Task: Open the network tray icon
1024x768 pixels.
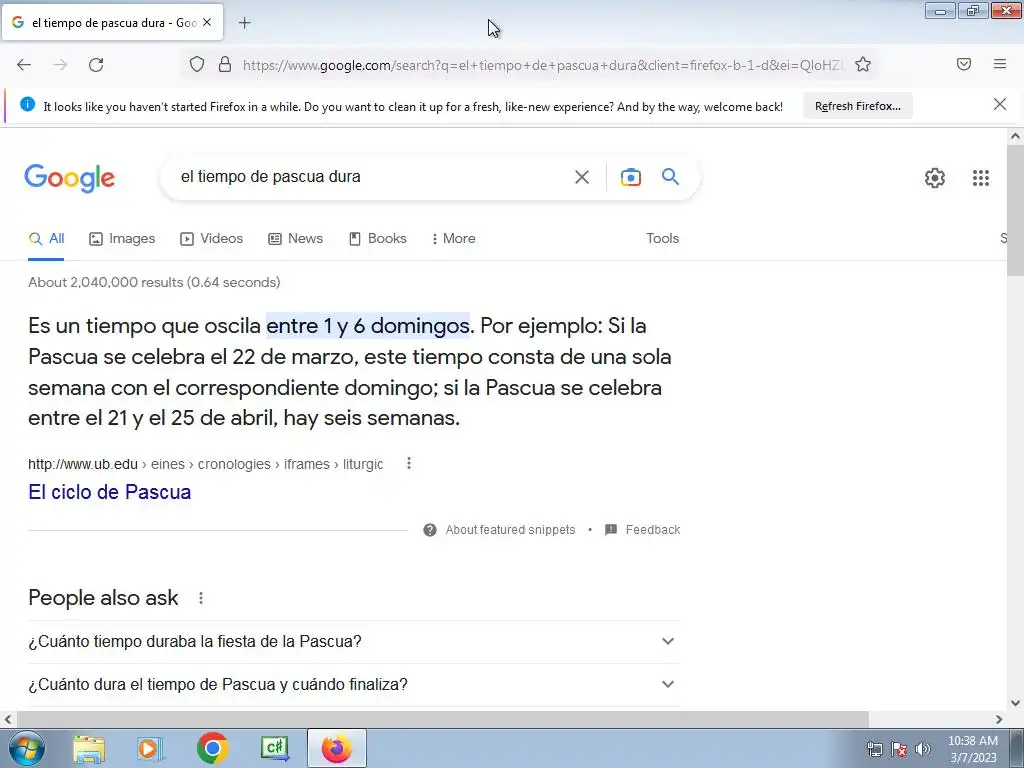Action: coord(874,749)
